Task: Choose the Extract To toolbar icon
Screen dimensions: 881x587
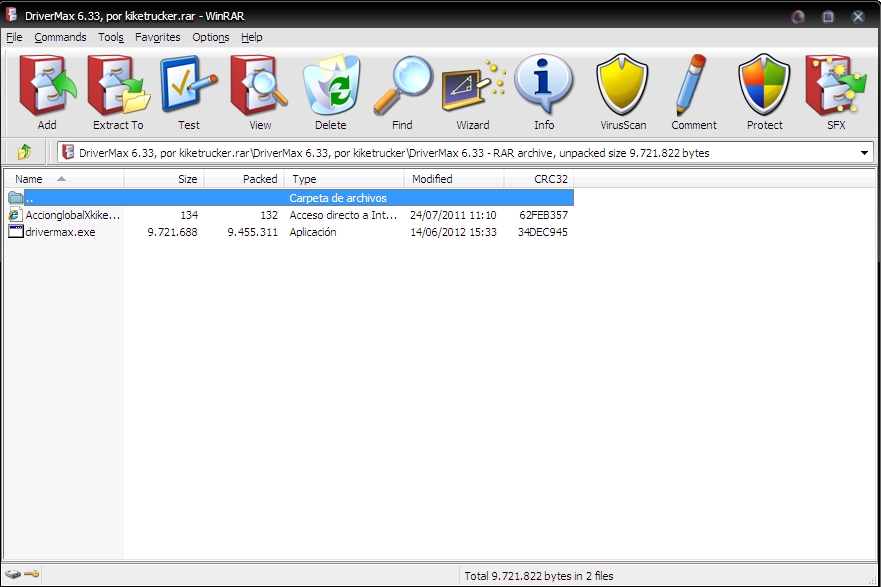Action: (x=118, y=85)
